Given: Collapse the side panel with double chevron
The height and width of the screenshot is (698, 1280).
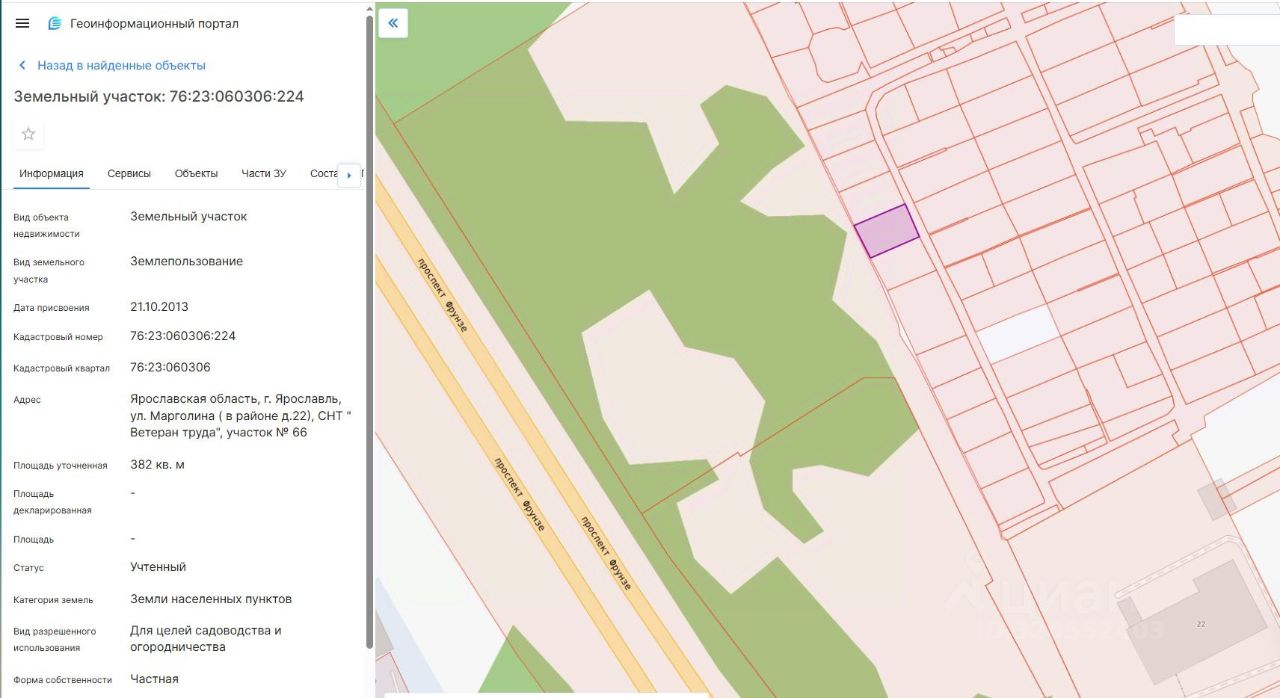Looking at the screenshot, I should pyautogui.click(x=393, y=23).
